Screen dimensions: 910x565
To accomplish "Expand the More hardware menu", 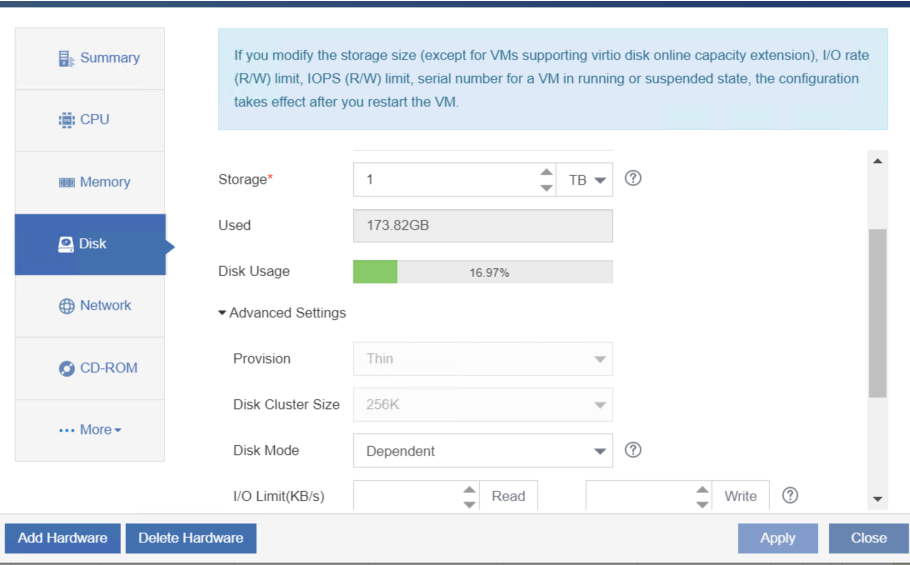I will point(90,430).
